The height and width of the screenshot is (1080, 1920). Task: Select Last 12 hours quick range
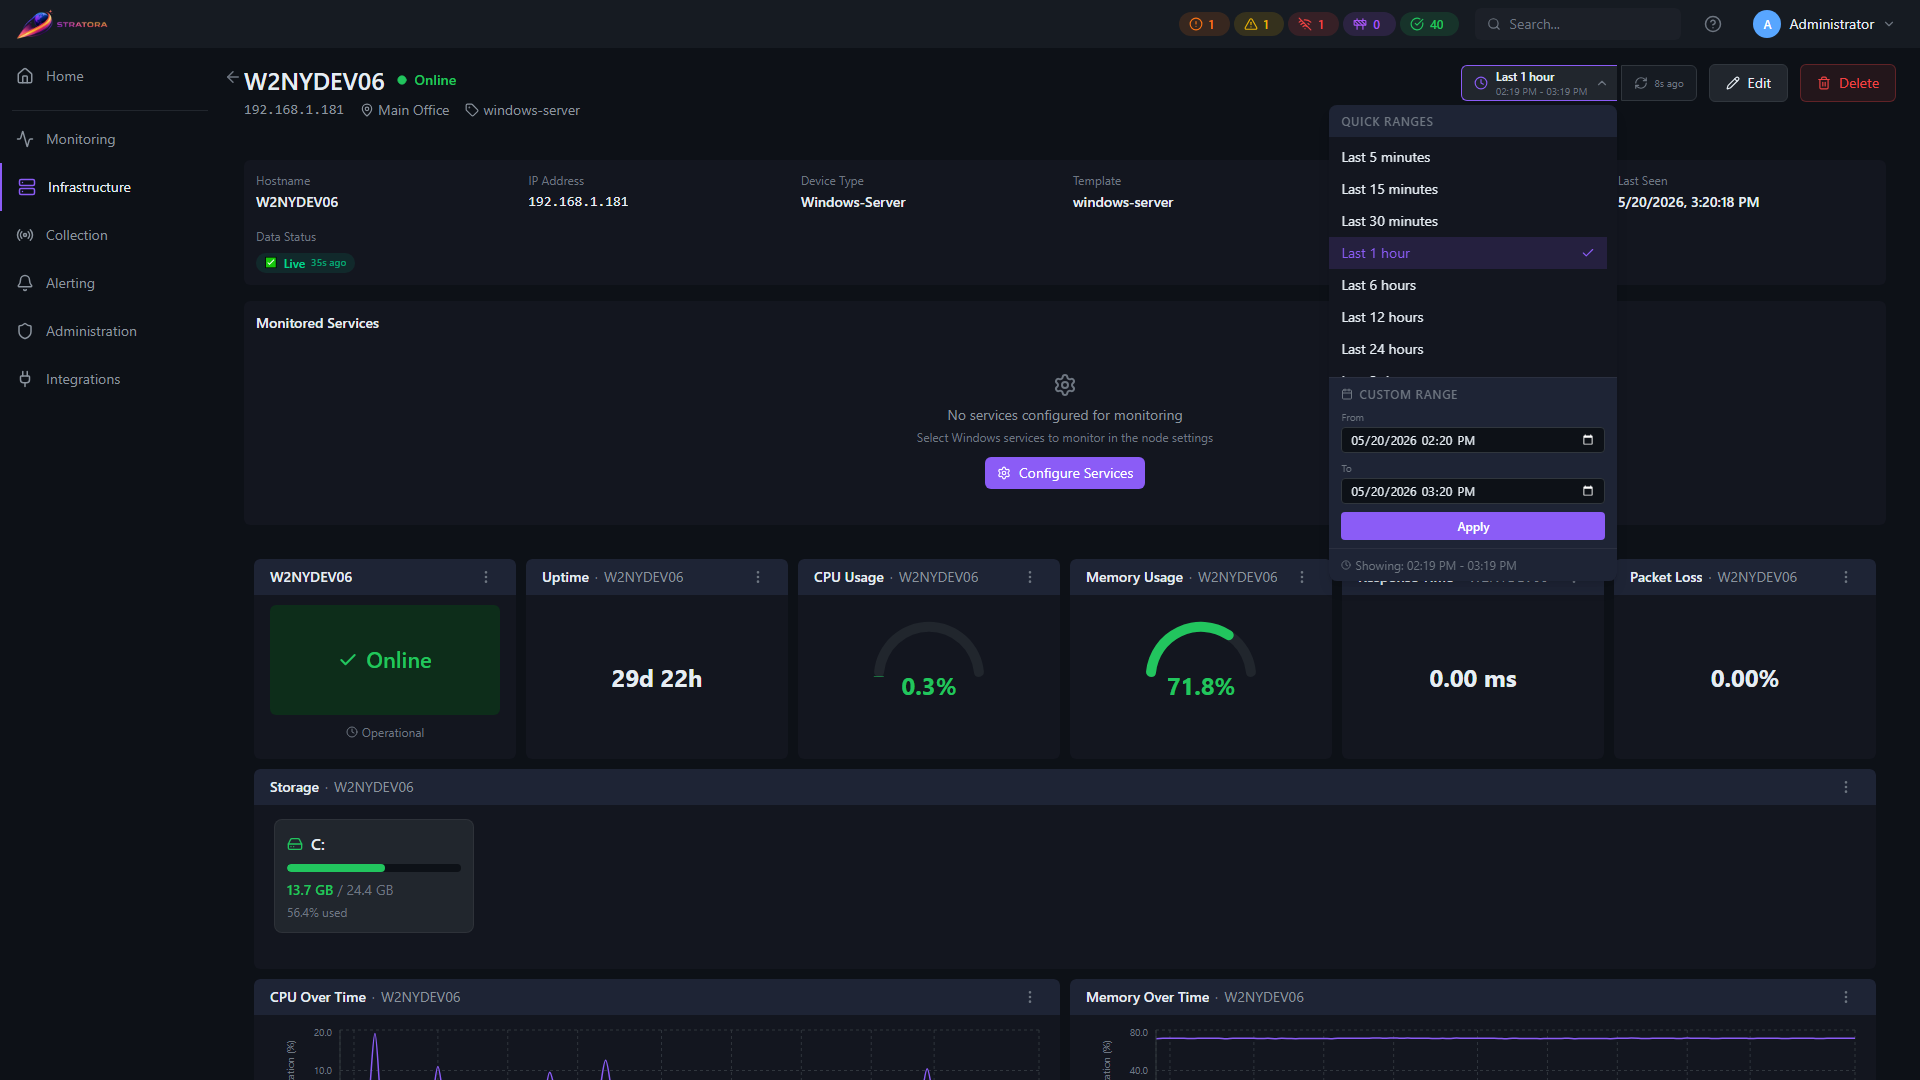coord(1468,317)
